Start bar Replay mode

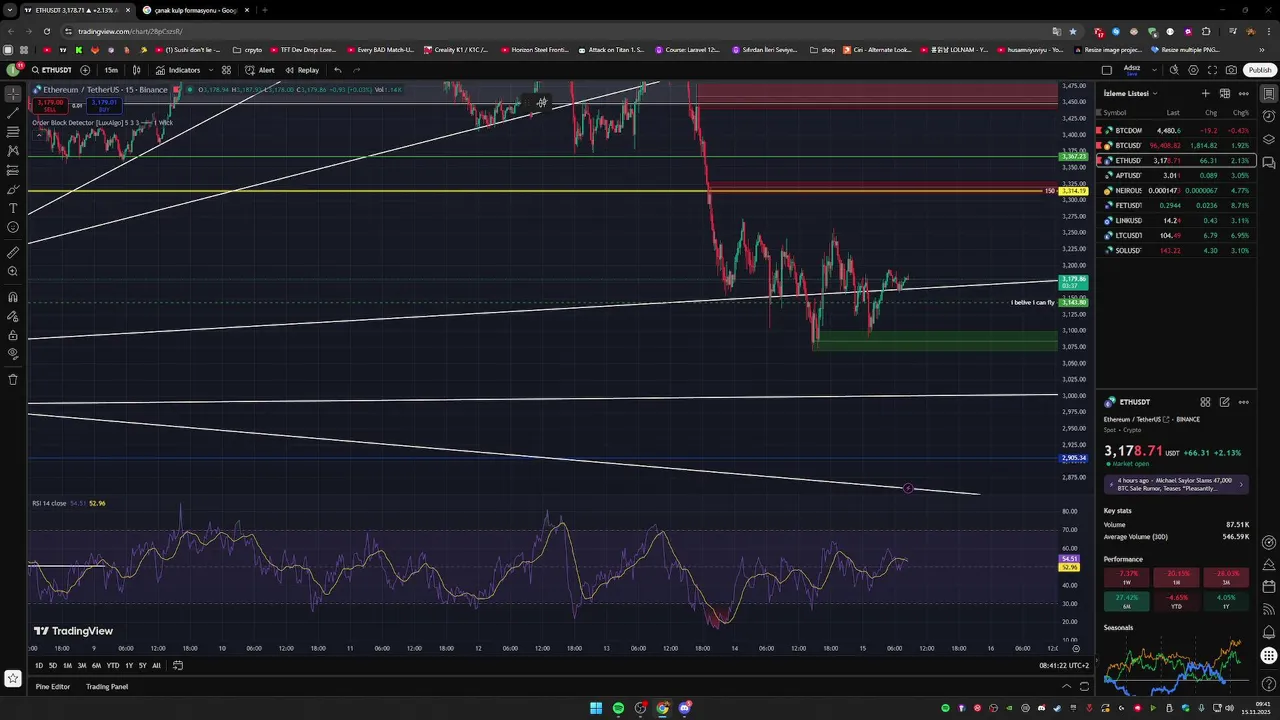point(302,70)
